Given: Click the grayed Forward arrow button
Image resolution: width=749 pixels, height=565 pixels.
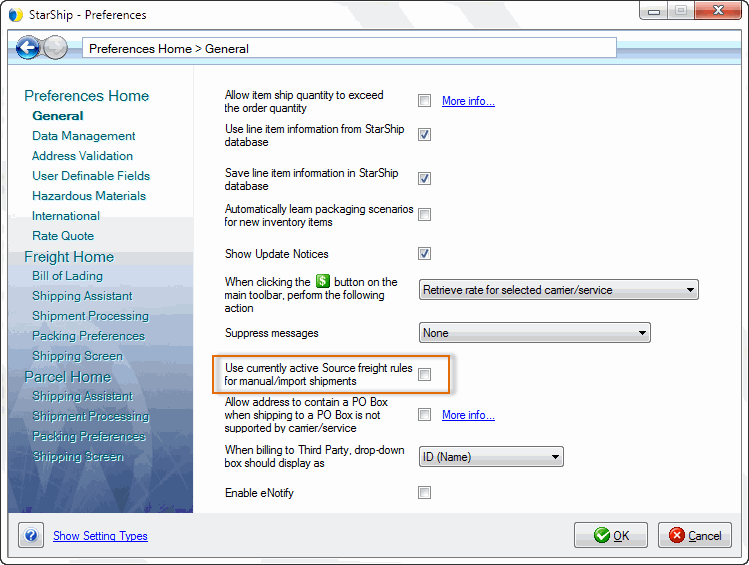Looking at the screenshot, I should tap(55, 48).
